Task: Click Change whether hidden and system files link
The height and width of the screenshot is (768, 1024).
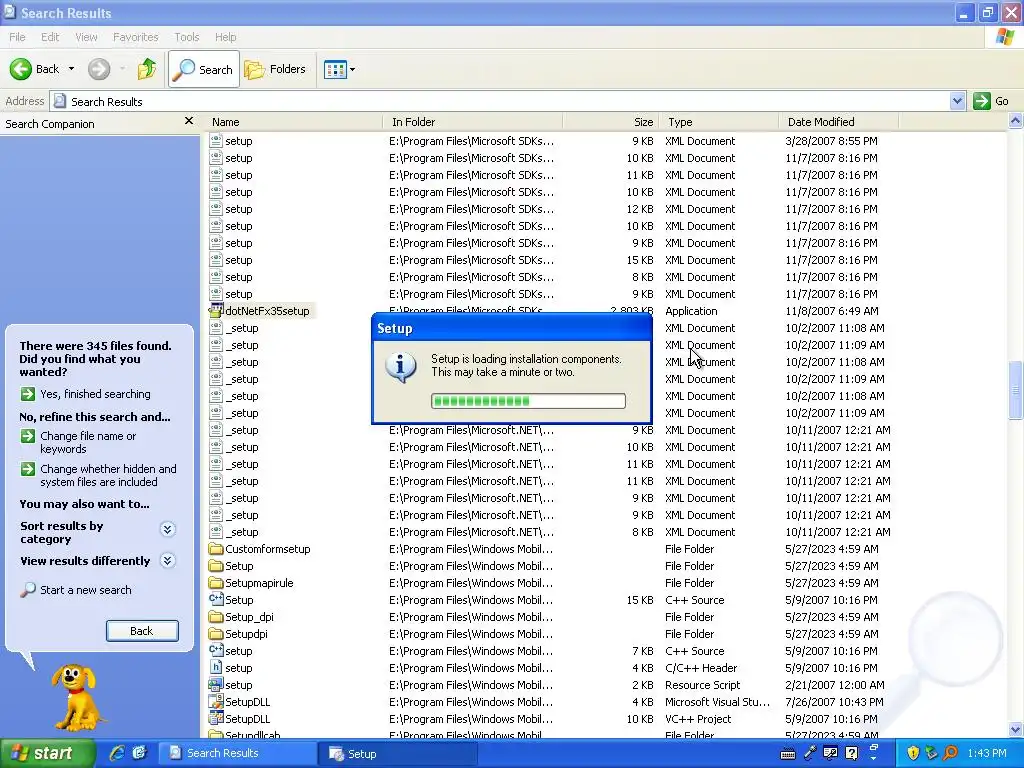Action: (x=108, y=475)
